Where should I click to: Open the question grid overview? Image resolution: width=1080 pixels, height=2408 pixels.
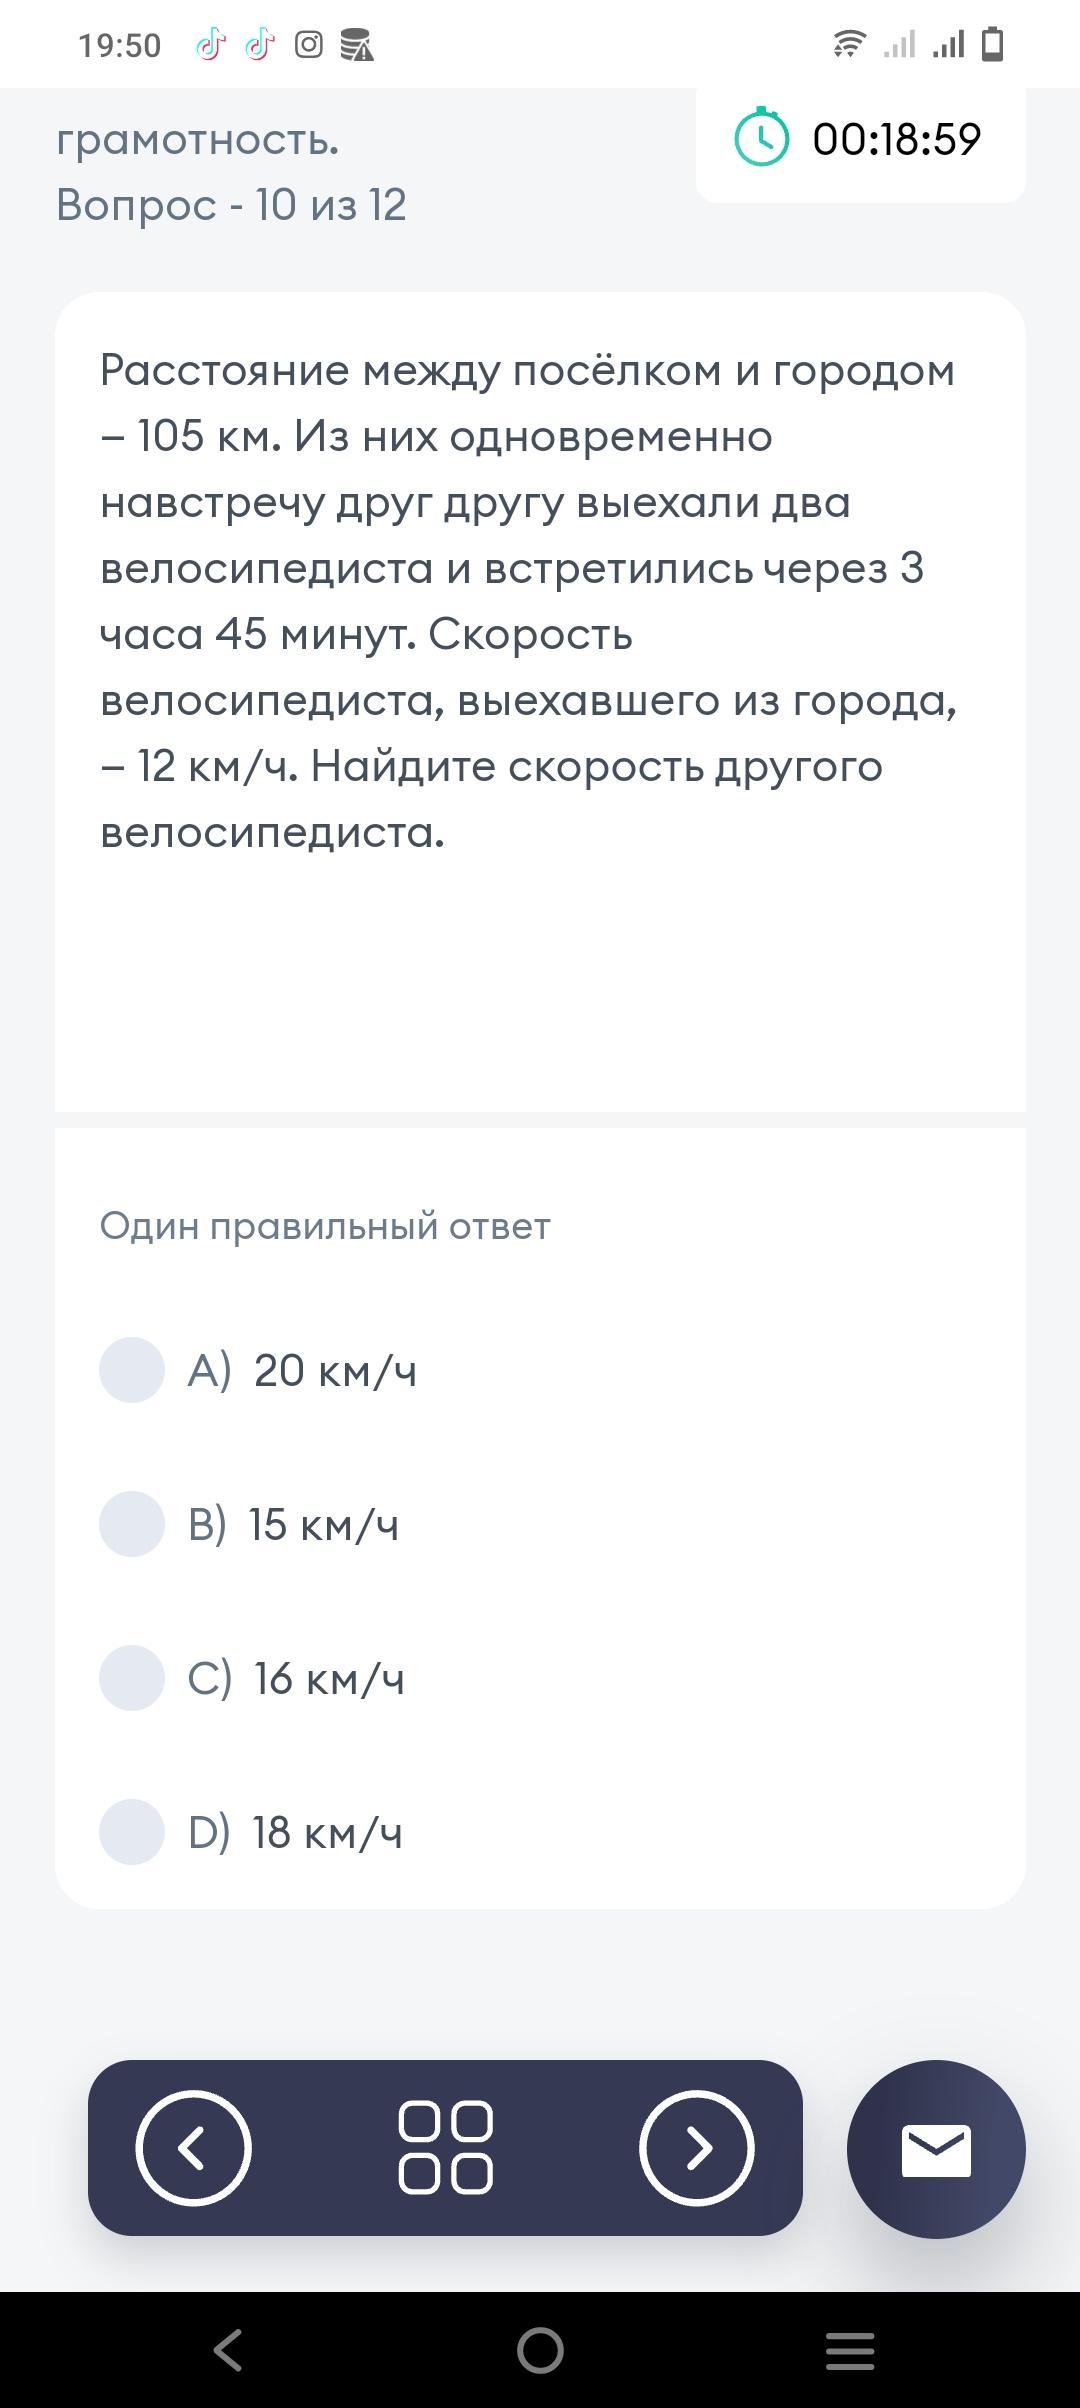tap(445, 2147)
